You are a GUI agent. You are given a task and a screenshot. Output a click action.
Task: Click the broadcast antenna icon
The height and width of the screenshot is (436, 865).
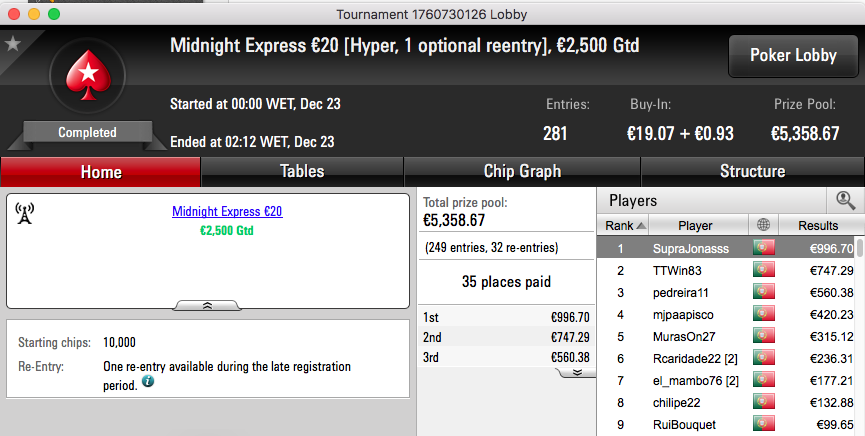pos(25,213)
